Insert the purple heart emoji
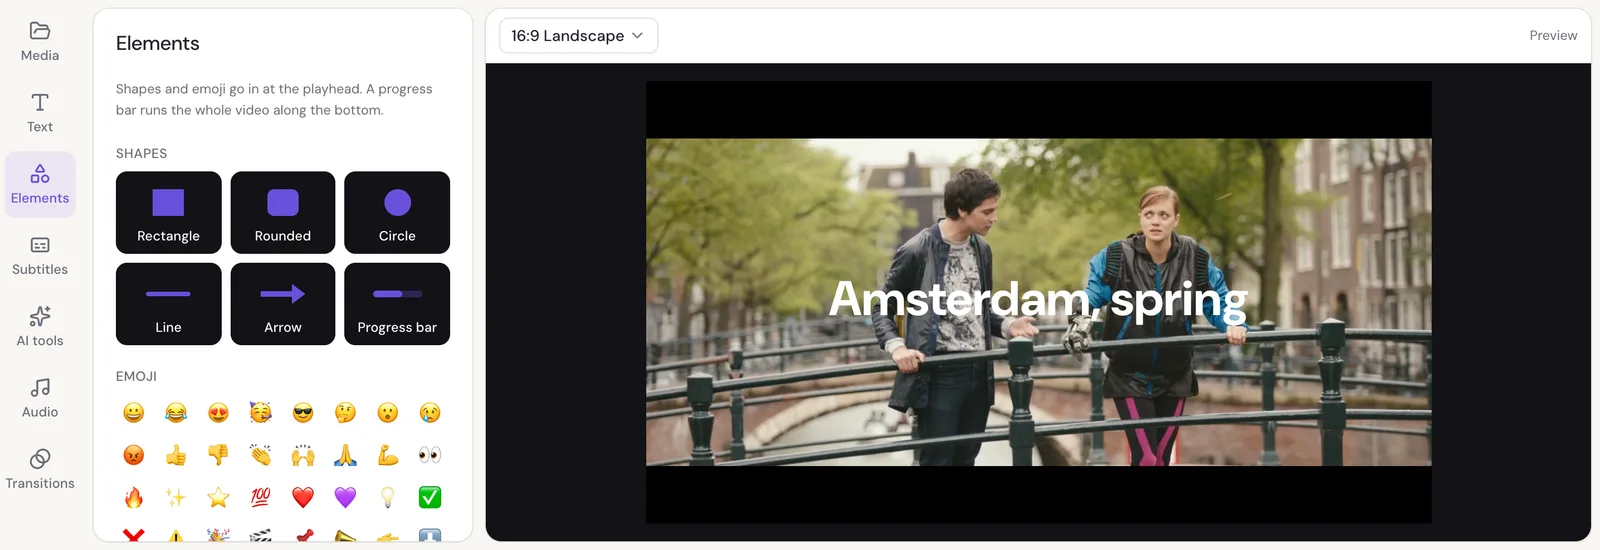The image size is (1600, 550). pos(345,498)
